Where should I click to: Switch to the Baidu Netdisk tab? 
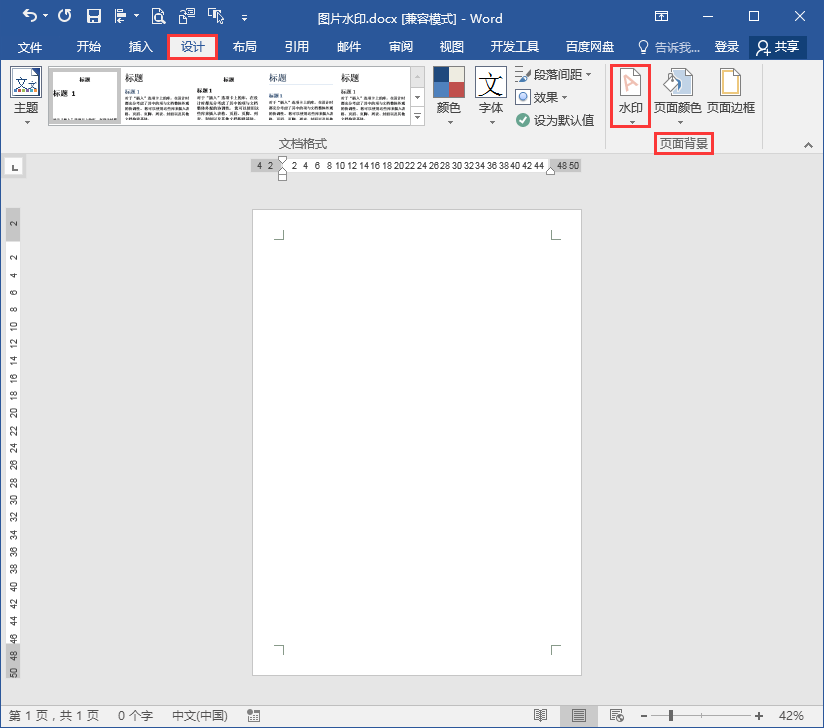point(590,47)
